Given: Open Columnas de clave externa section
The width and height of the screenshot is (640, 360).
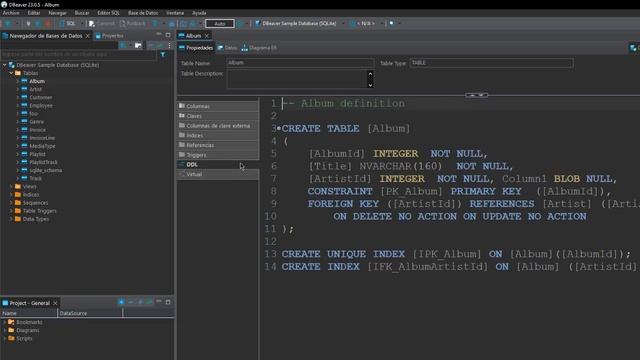Looking at the screenshot, I should (218, 126).
